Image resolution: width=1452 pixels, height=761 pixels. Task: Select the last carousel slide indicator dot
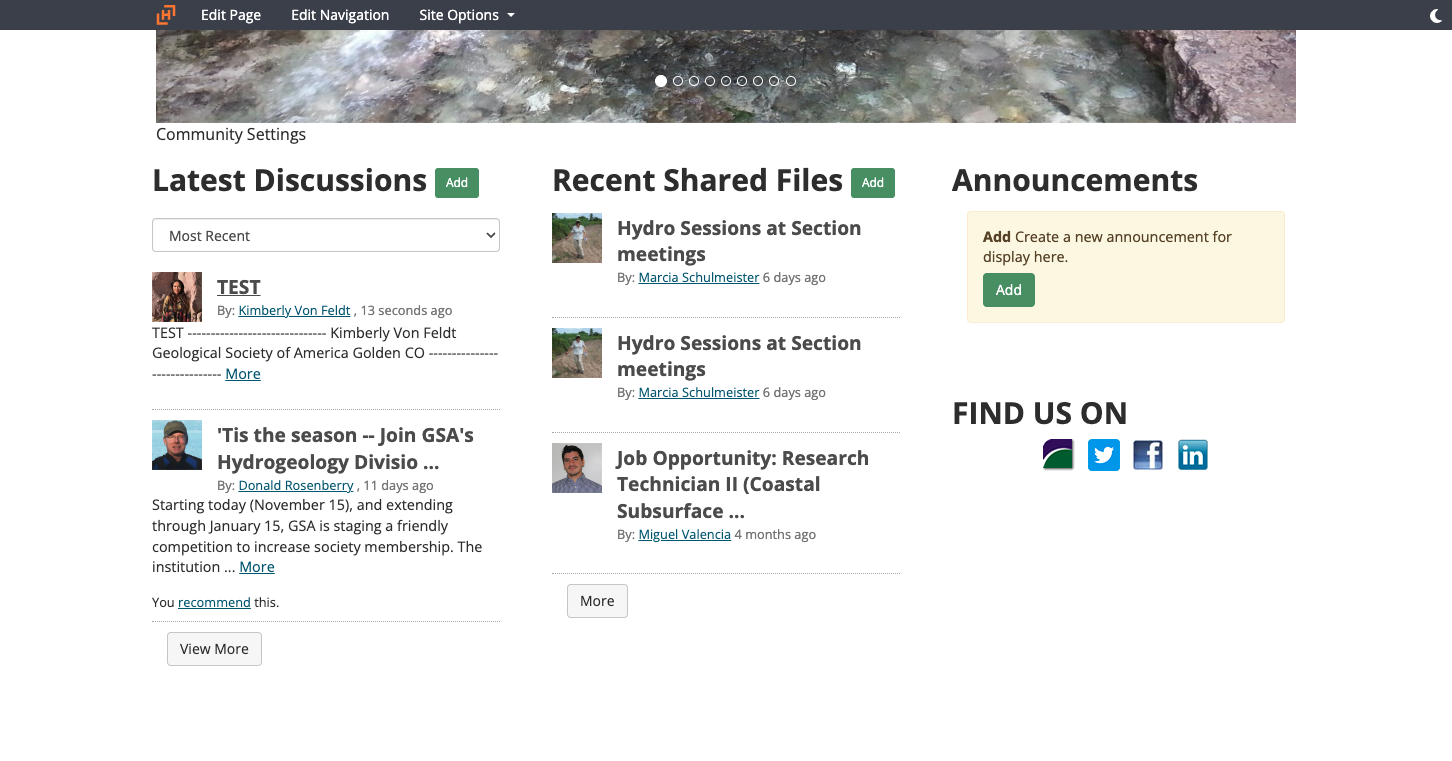(791, 81)
